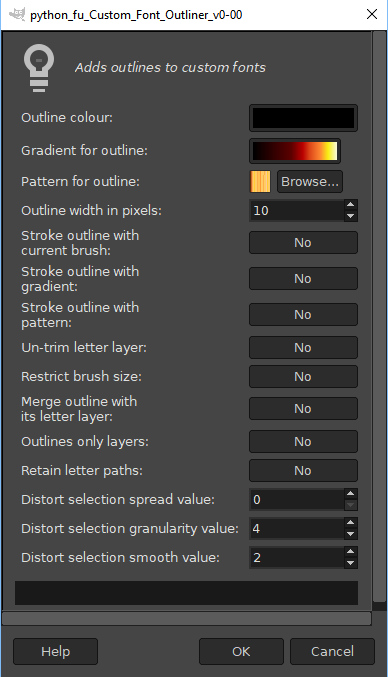388x677 pixels.
Task: Click the lightbulb tip icon
Action: click(39, 68)
